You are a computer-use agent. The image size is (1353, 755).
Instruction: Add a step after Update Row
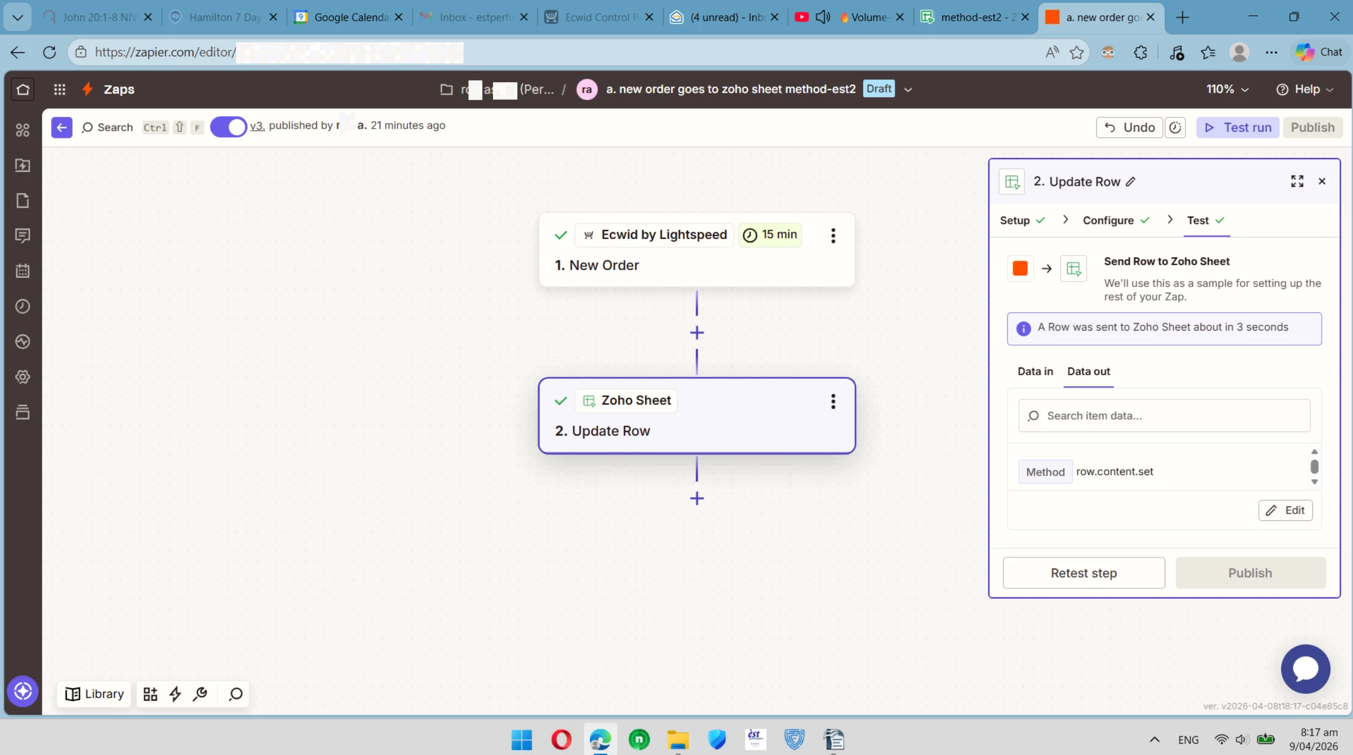tap(697, 498)
